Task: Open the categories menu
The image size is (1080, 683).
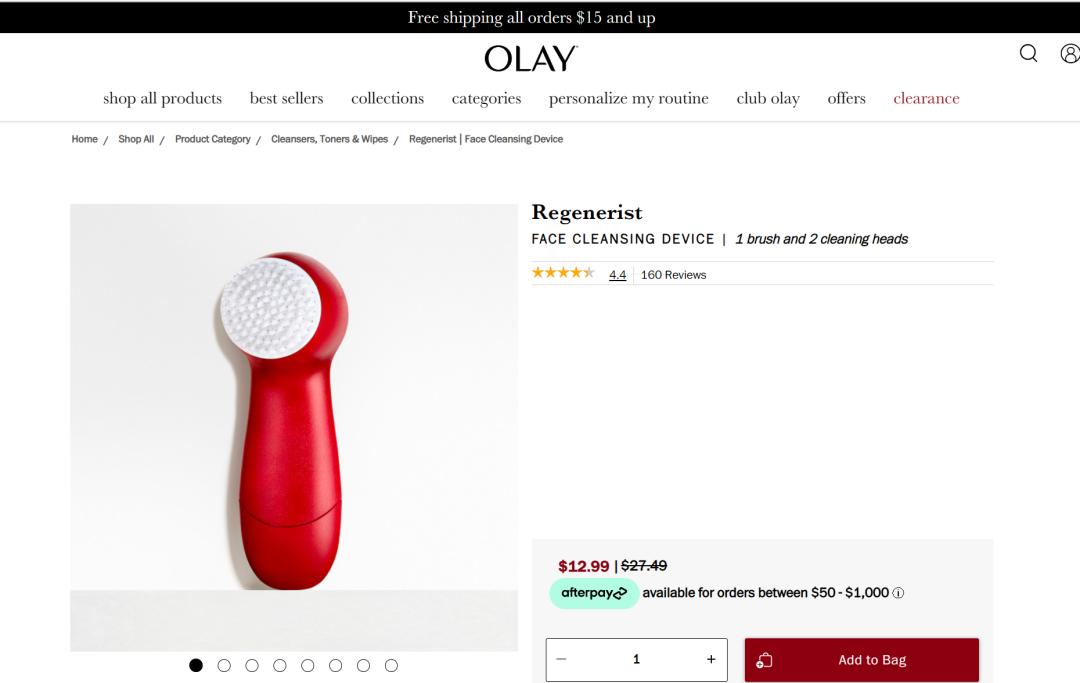Action: tap(486, 98)
